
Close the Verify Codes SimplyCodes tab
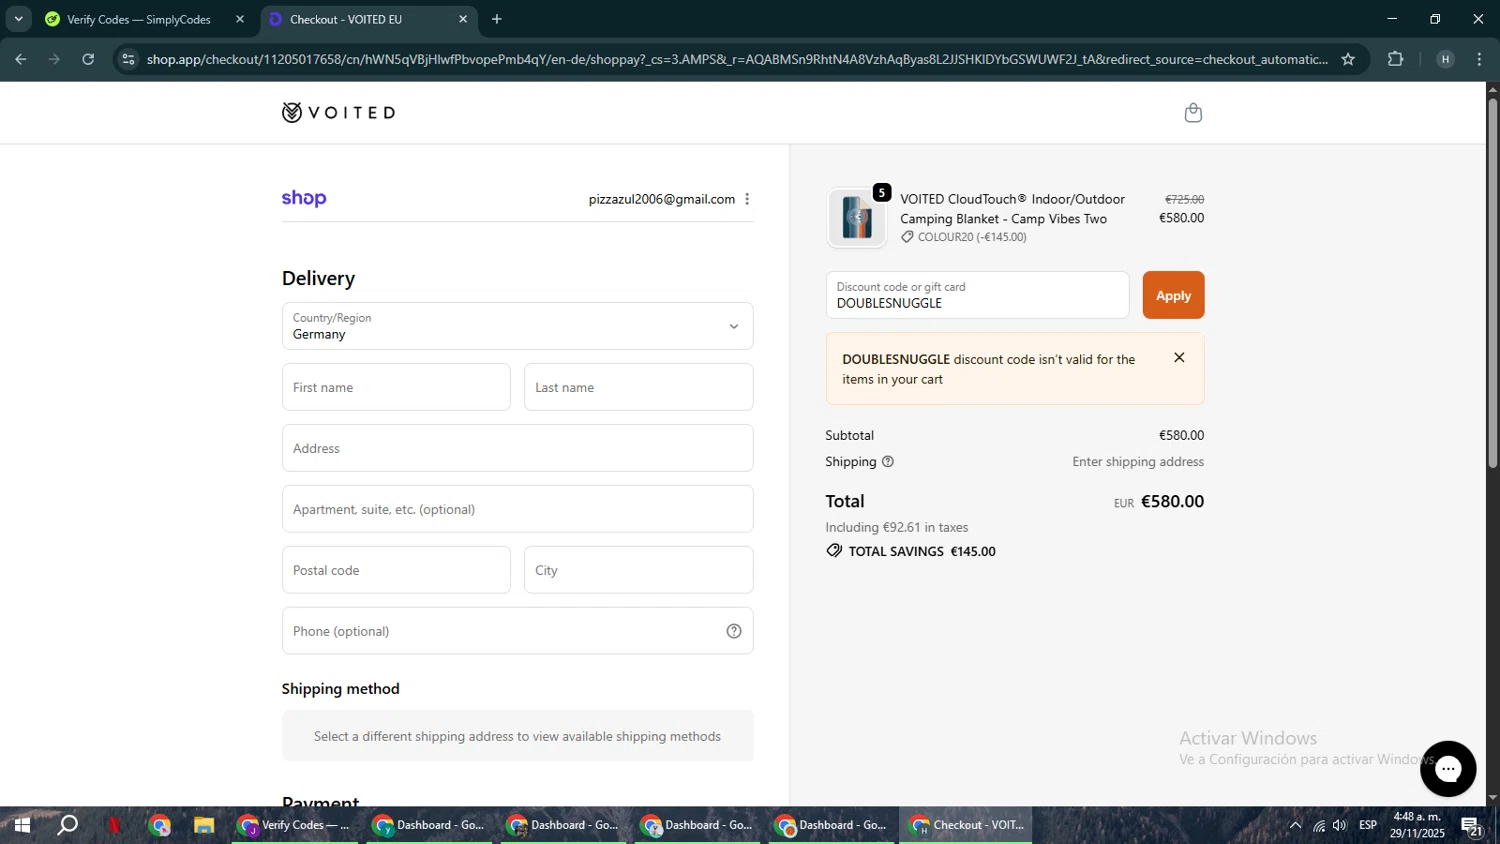[x=240, y=19]
